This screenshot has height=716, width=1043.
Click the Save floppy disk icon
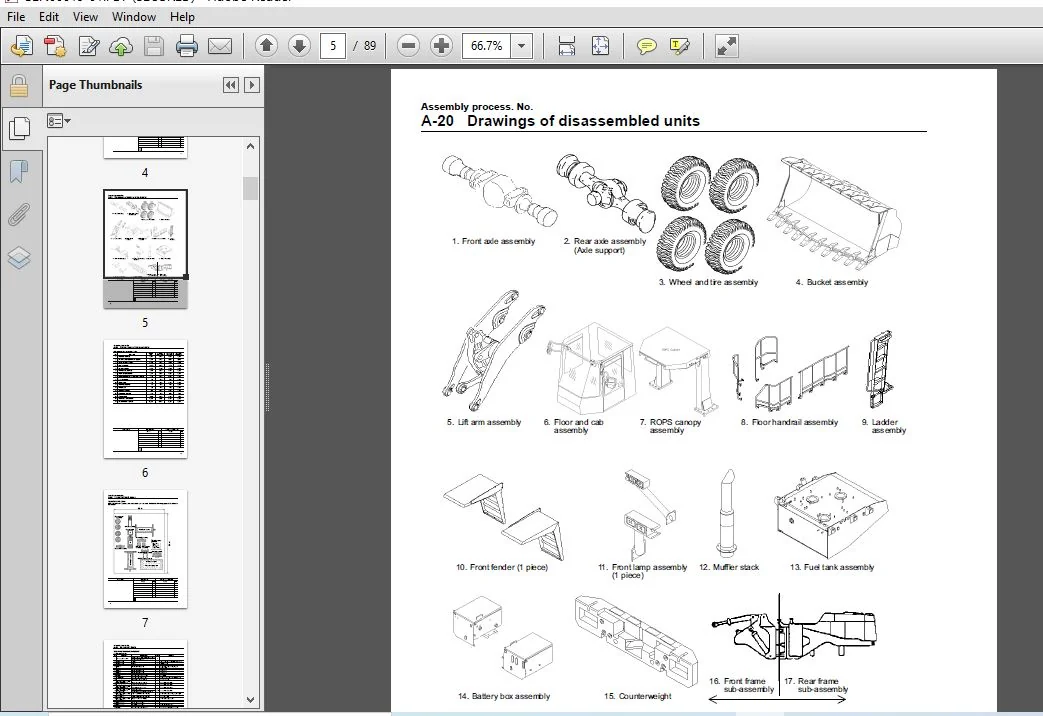pyautogui.click(x=154, y=46)
